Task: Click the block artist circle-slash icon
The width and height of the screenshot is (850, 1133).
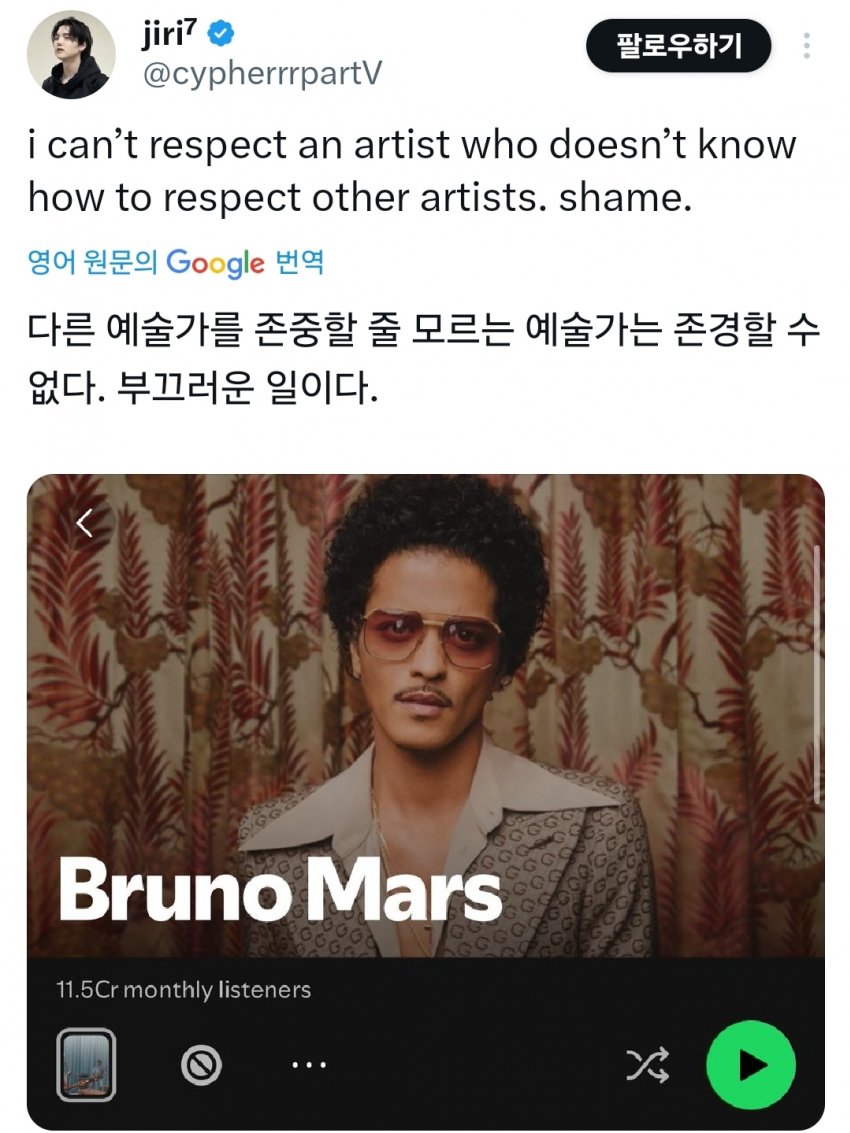Action: [x=201, y=1065]
